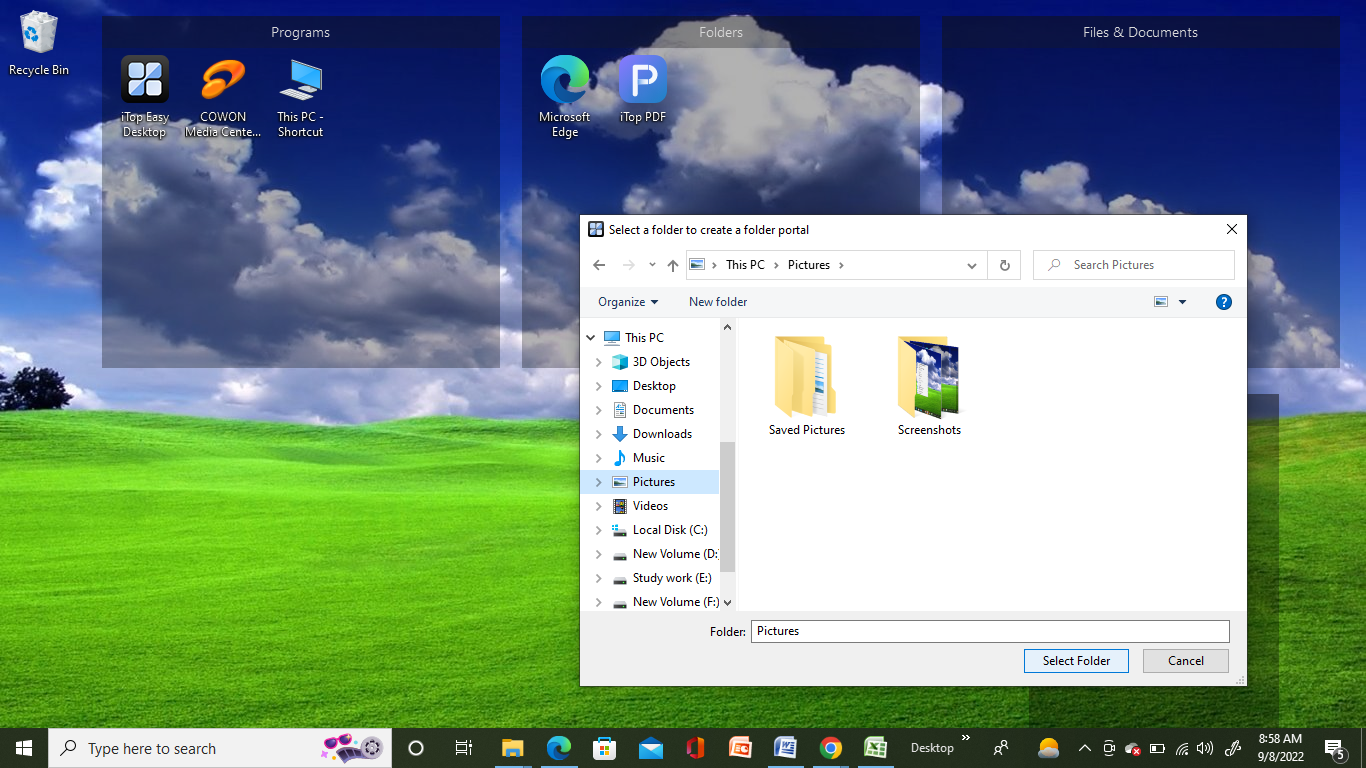The width and height of the screenshot is (1366, 768).
Task: Open the address bar history dropdown
Action: click(971, 265)
